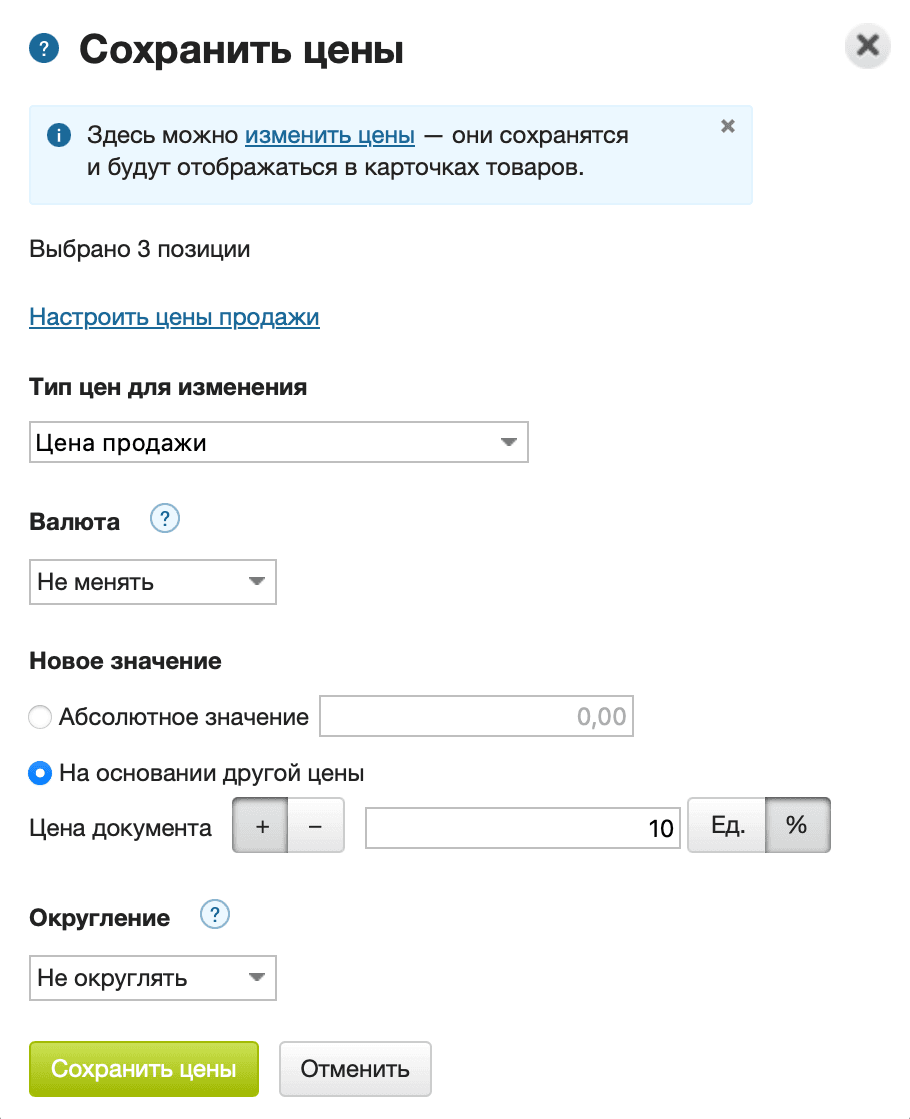Open the Цена продажи dropdown
910x1119 pixels.
click(x=278, y=441)
